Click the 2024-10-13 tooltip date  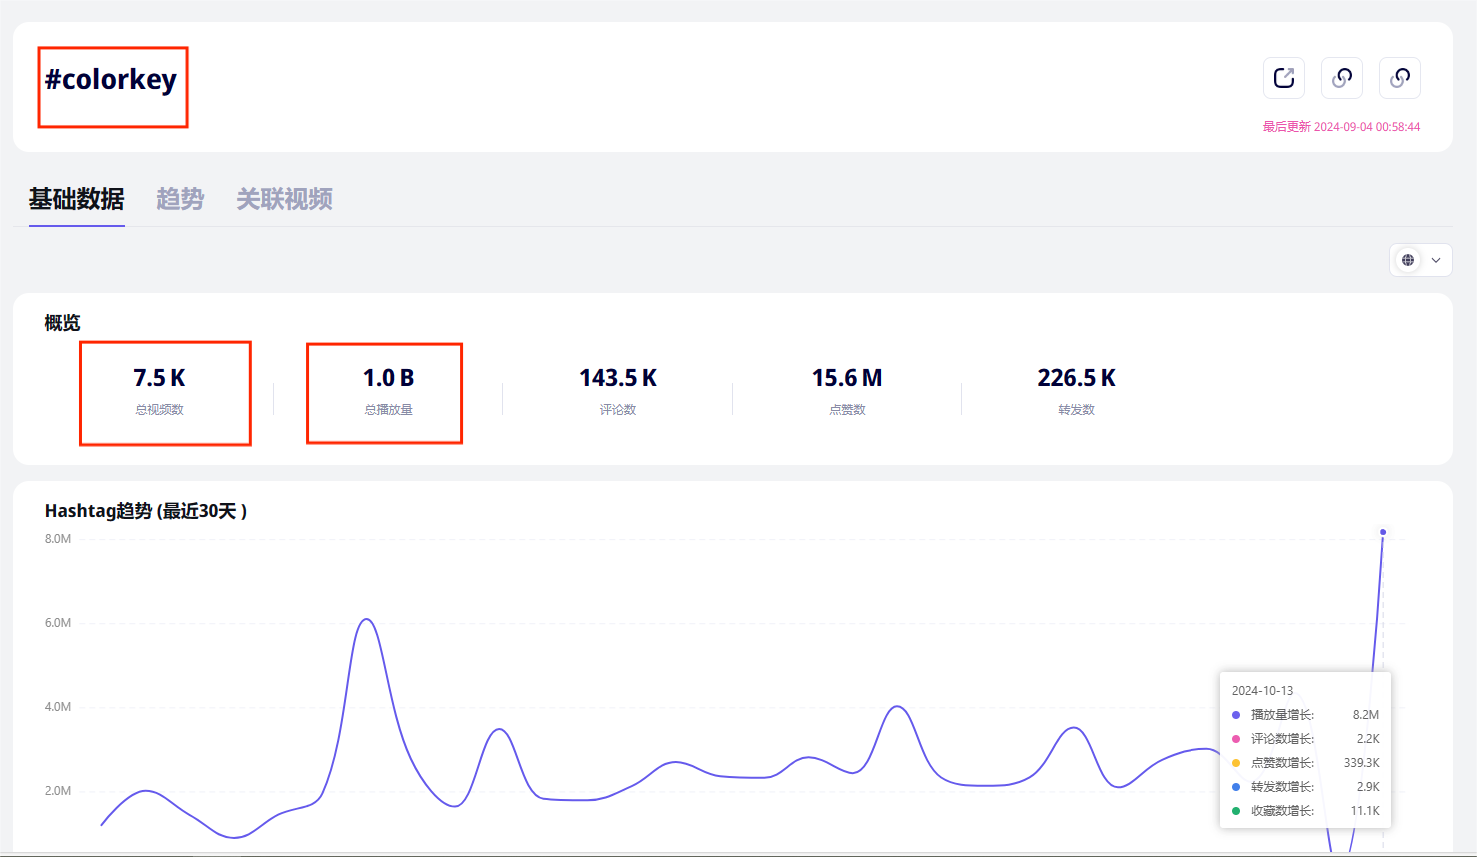click(1262, 691)
